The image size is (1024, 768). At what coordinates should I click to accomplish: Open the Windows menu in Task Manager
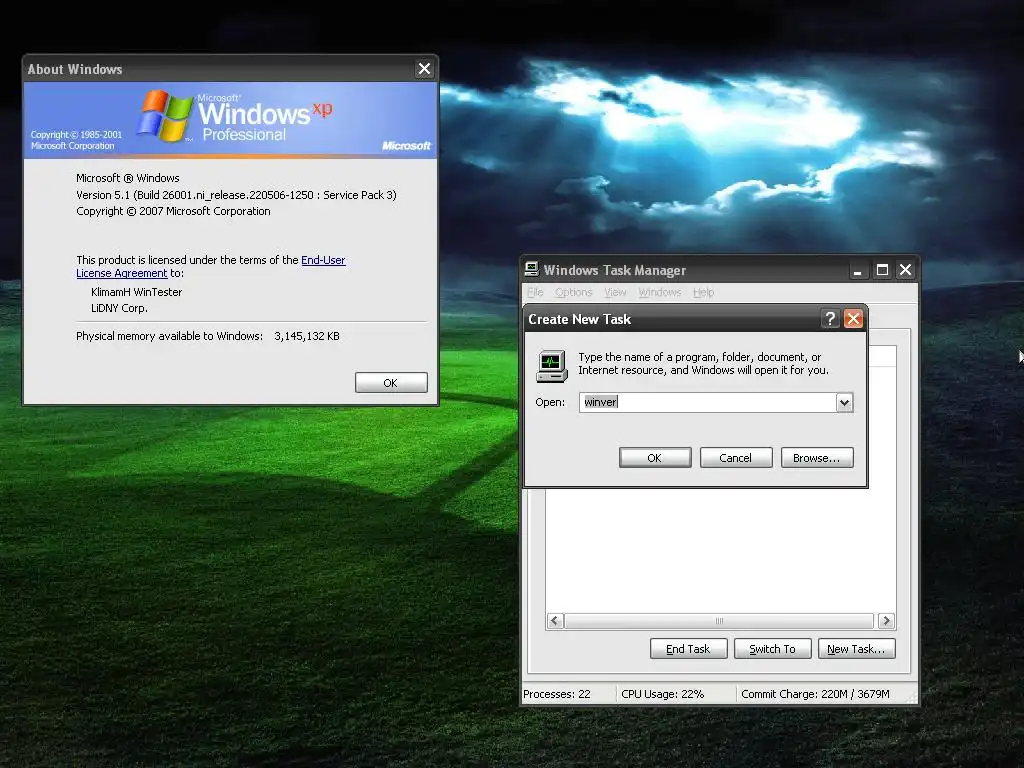point(660,292)
